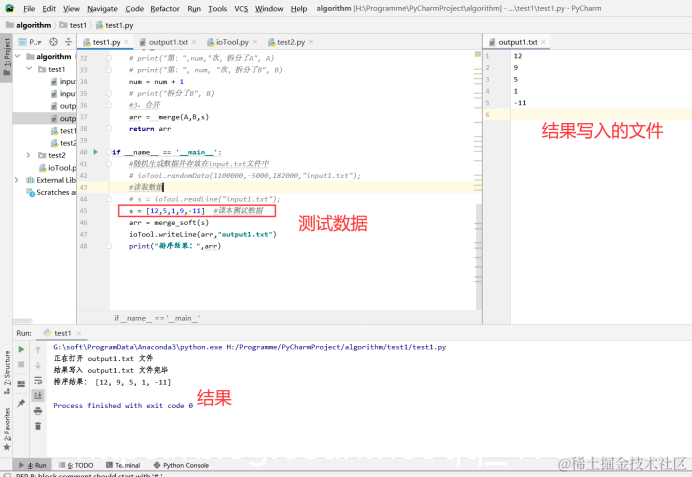Close the test2.py editor tab

point(311,42)
